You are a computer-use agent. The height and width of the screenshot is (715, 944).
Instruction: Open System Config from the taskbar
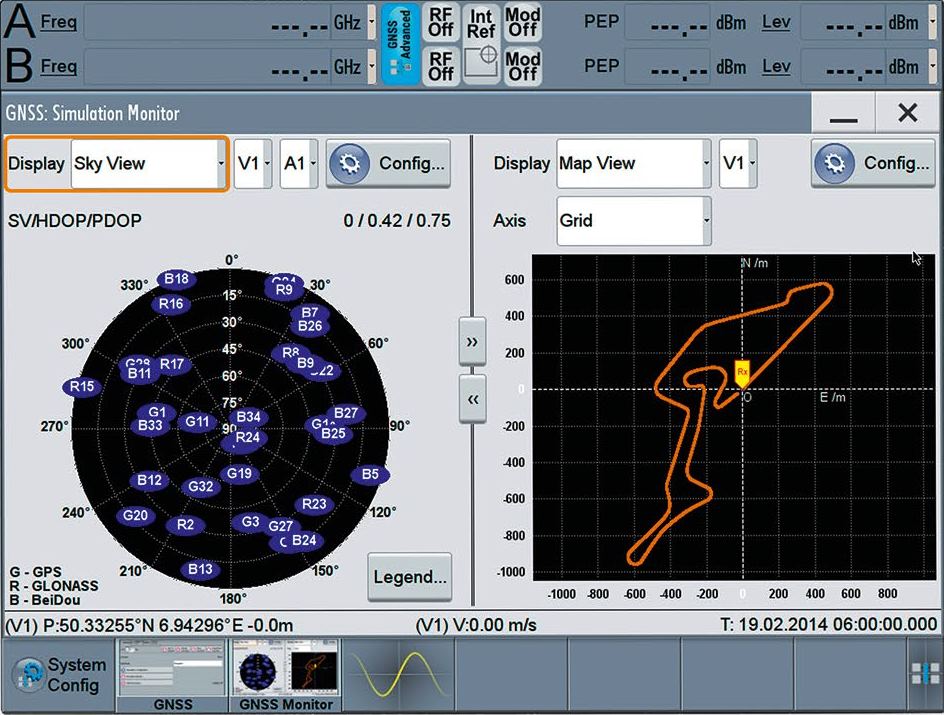(58, 674)
